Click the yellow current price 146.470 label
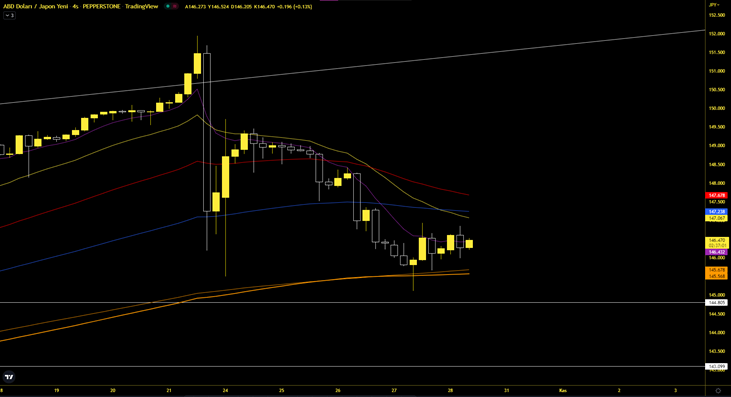Screen dimensions: 731x397 pos(717,240)
